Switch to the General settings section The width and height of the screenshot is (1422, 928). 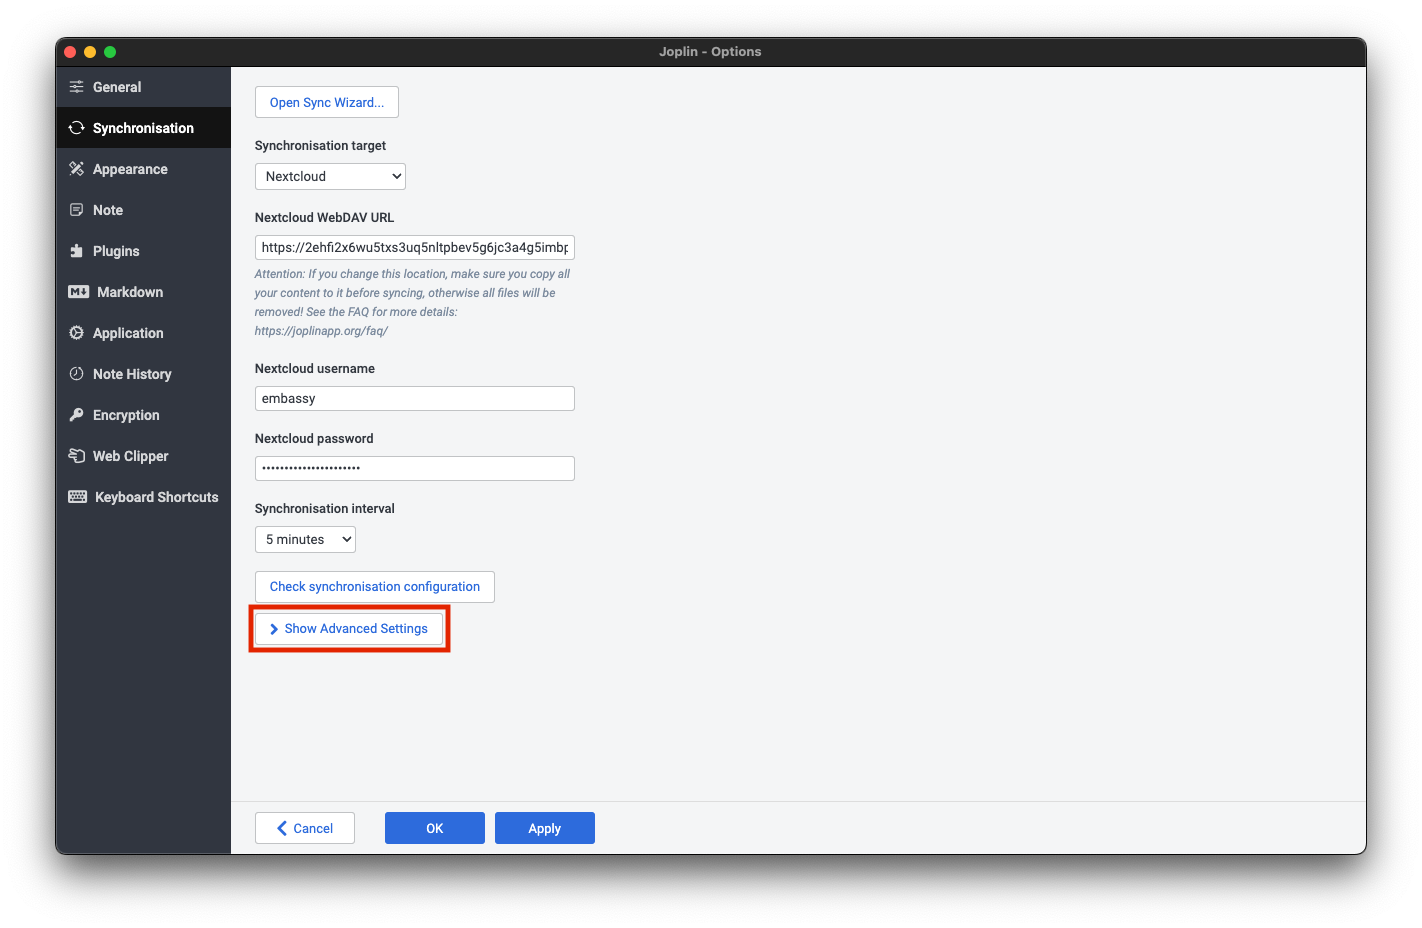click(116, 86)
